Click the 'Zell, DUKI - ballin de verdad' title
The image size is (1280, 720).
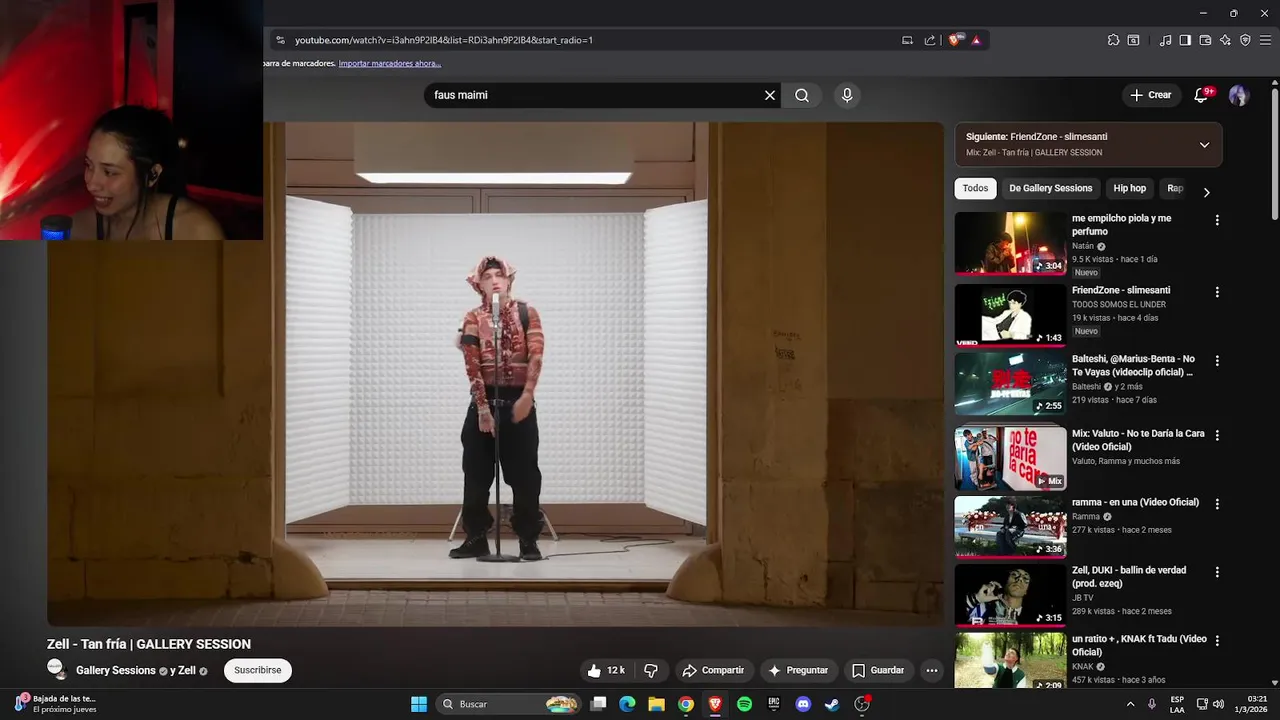click(x=1129, y=577)
